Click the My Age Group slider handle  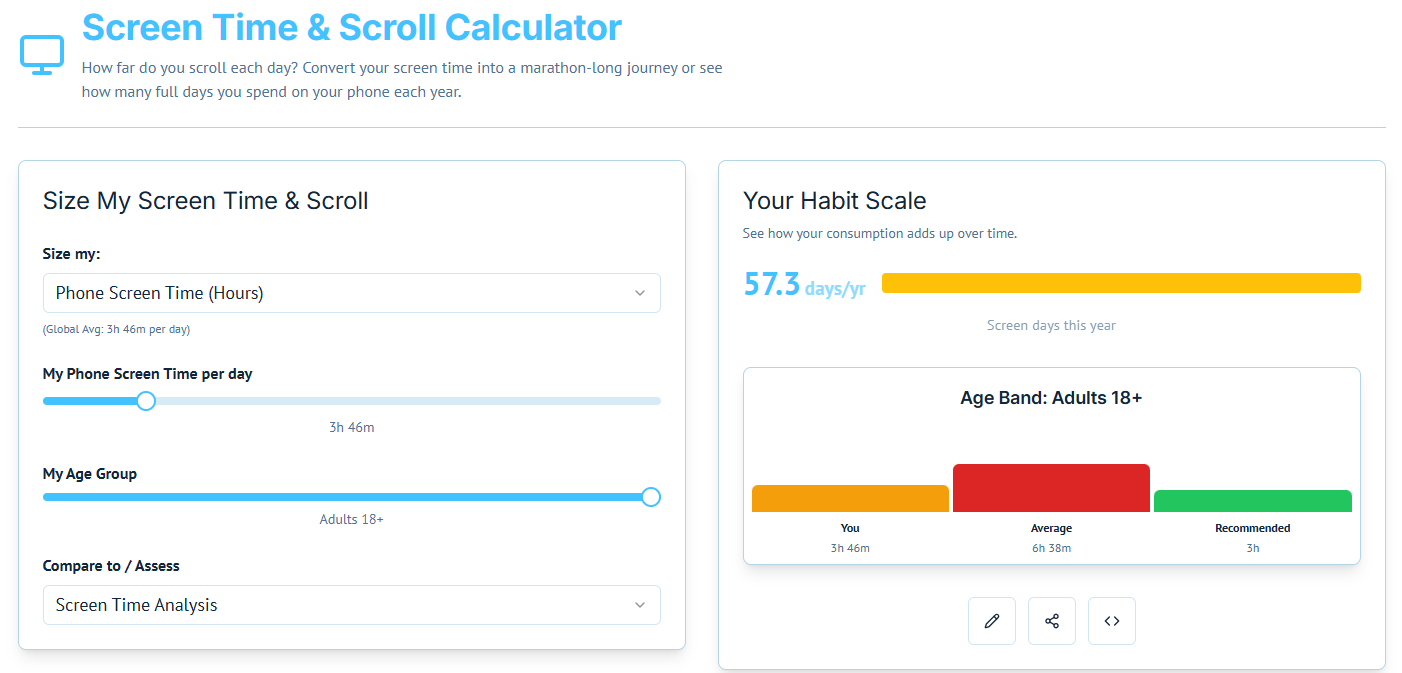651,497
